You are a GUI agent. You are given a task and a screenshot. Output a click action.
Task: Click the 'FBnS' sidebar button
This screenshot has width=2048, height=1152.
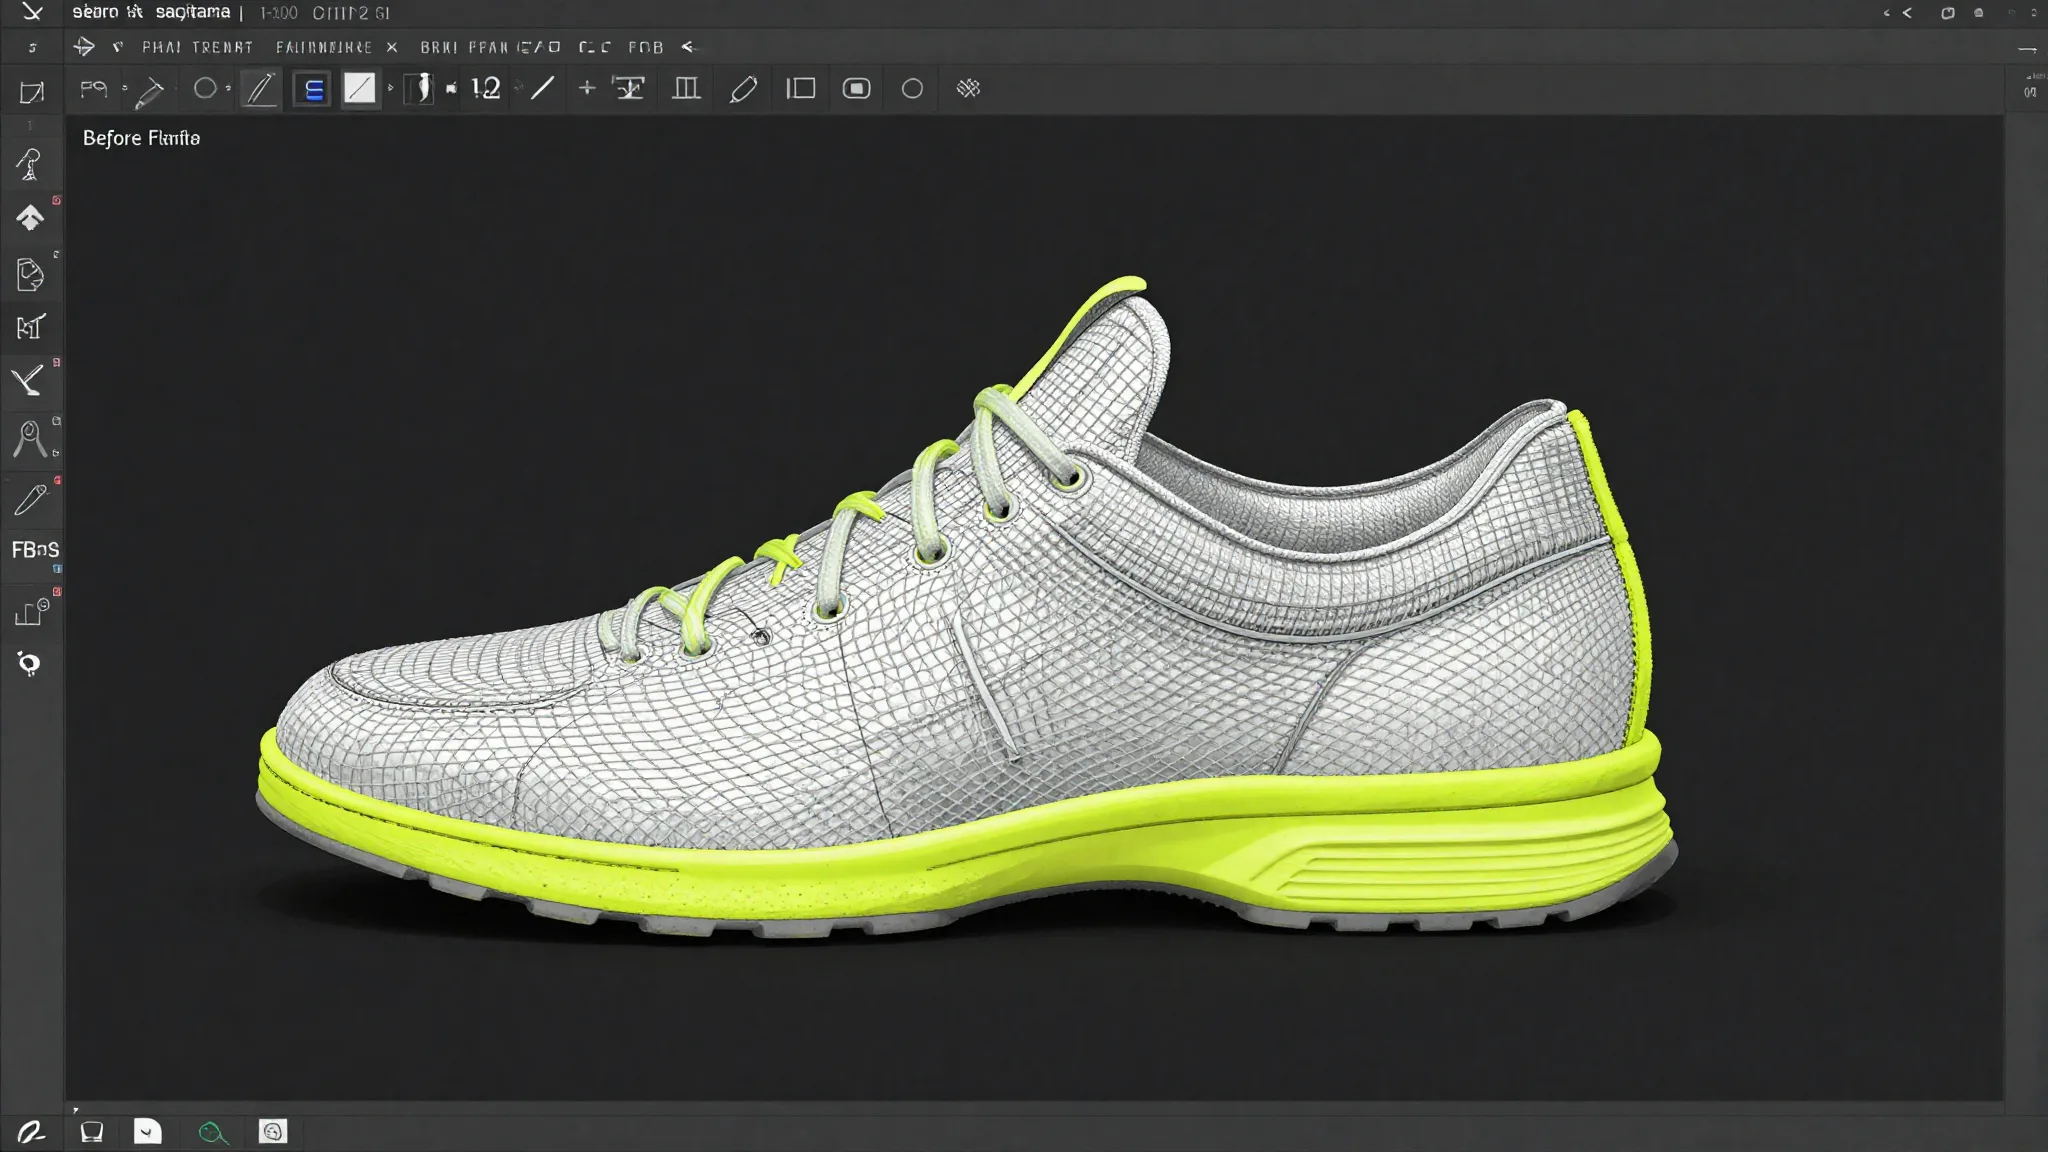[x=35, y=550]
